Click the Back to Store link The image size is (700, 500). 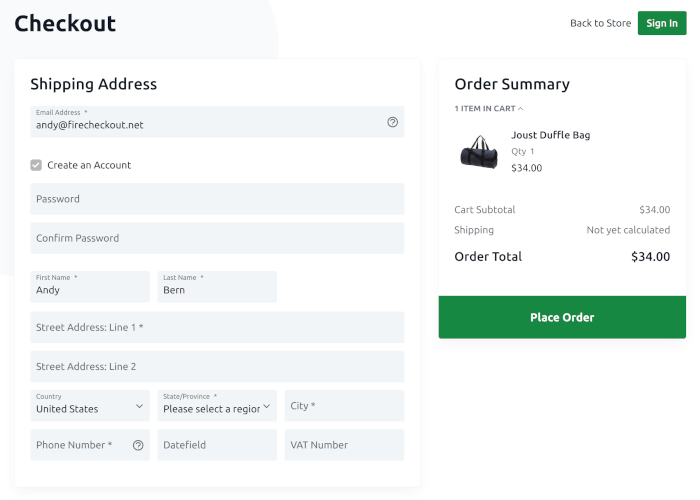pos(600,23)
